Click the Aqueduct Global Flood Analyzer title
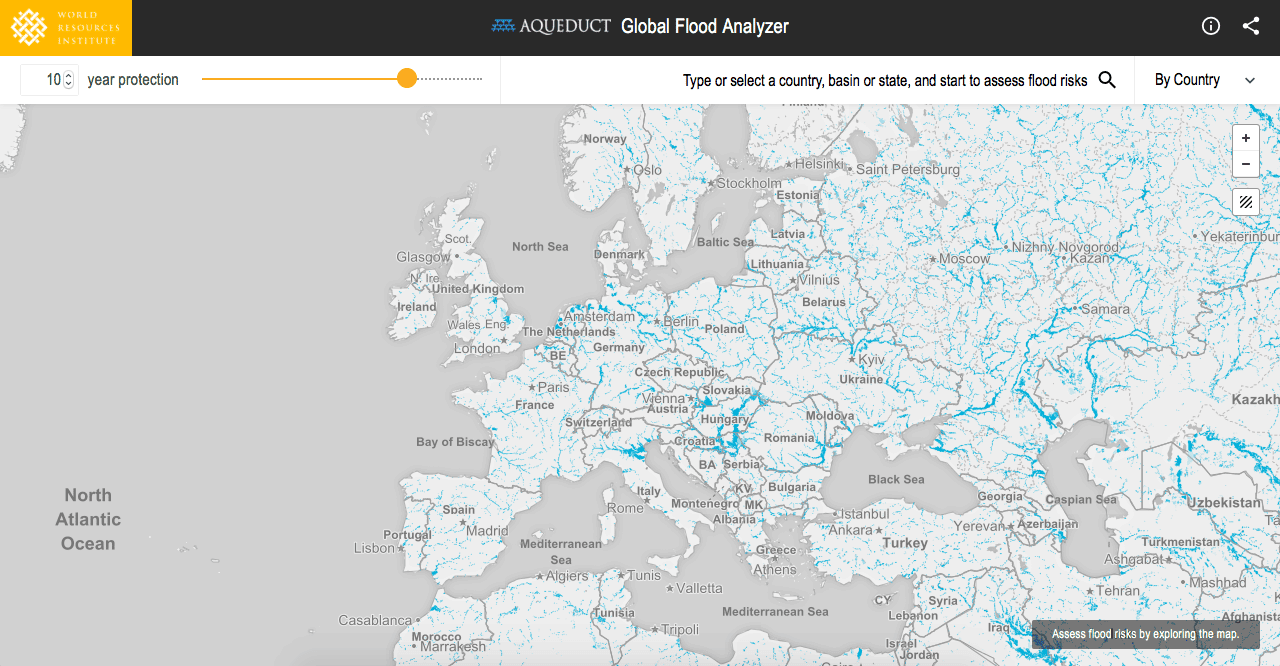1280x666 pixels. [640, 27]
